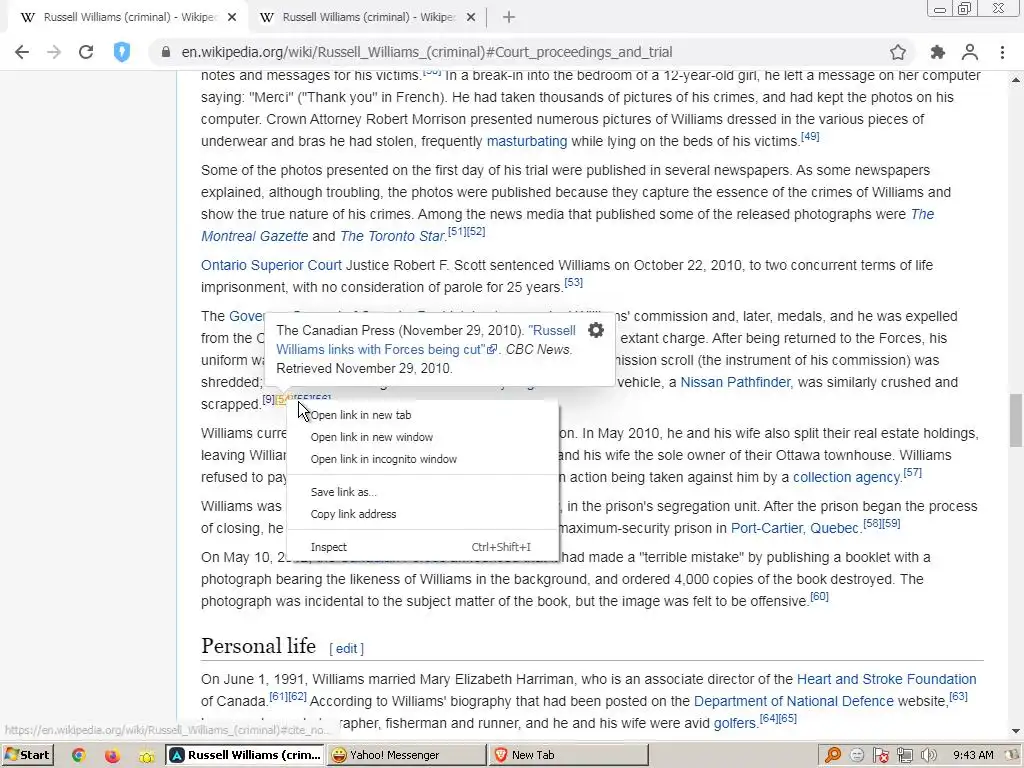This screenshot has width=1024, height=768.
Task: Open citation [49]
Action: (810, 136)
